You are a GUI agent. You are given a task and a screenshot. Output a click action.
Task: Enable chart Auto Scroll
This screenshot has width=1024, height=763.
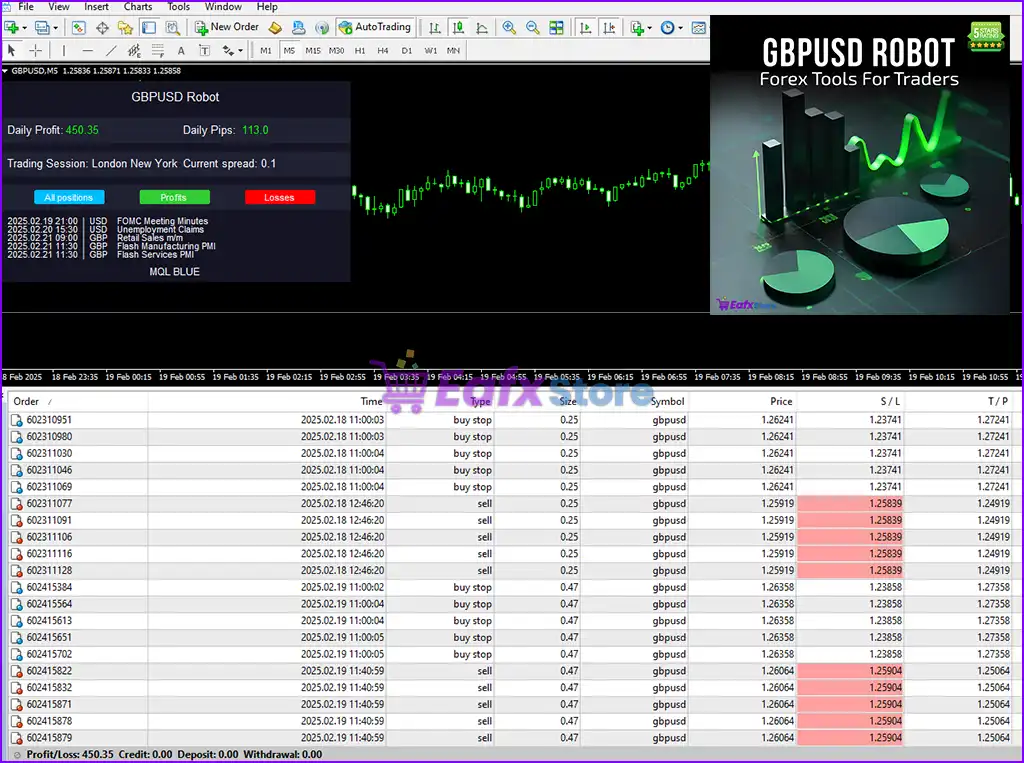[586, 28]
